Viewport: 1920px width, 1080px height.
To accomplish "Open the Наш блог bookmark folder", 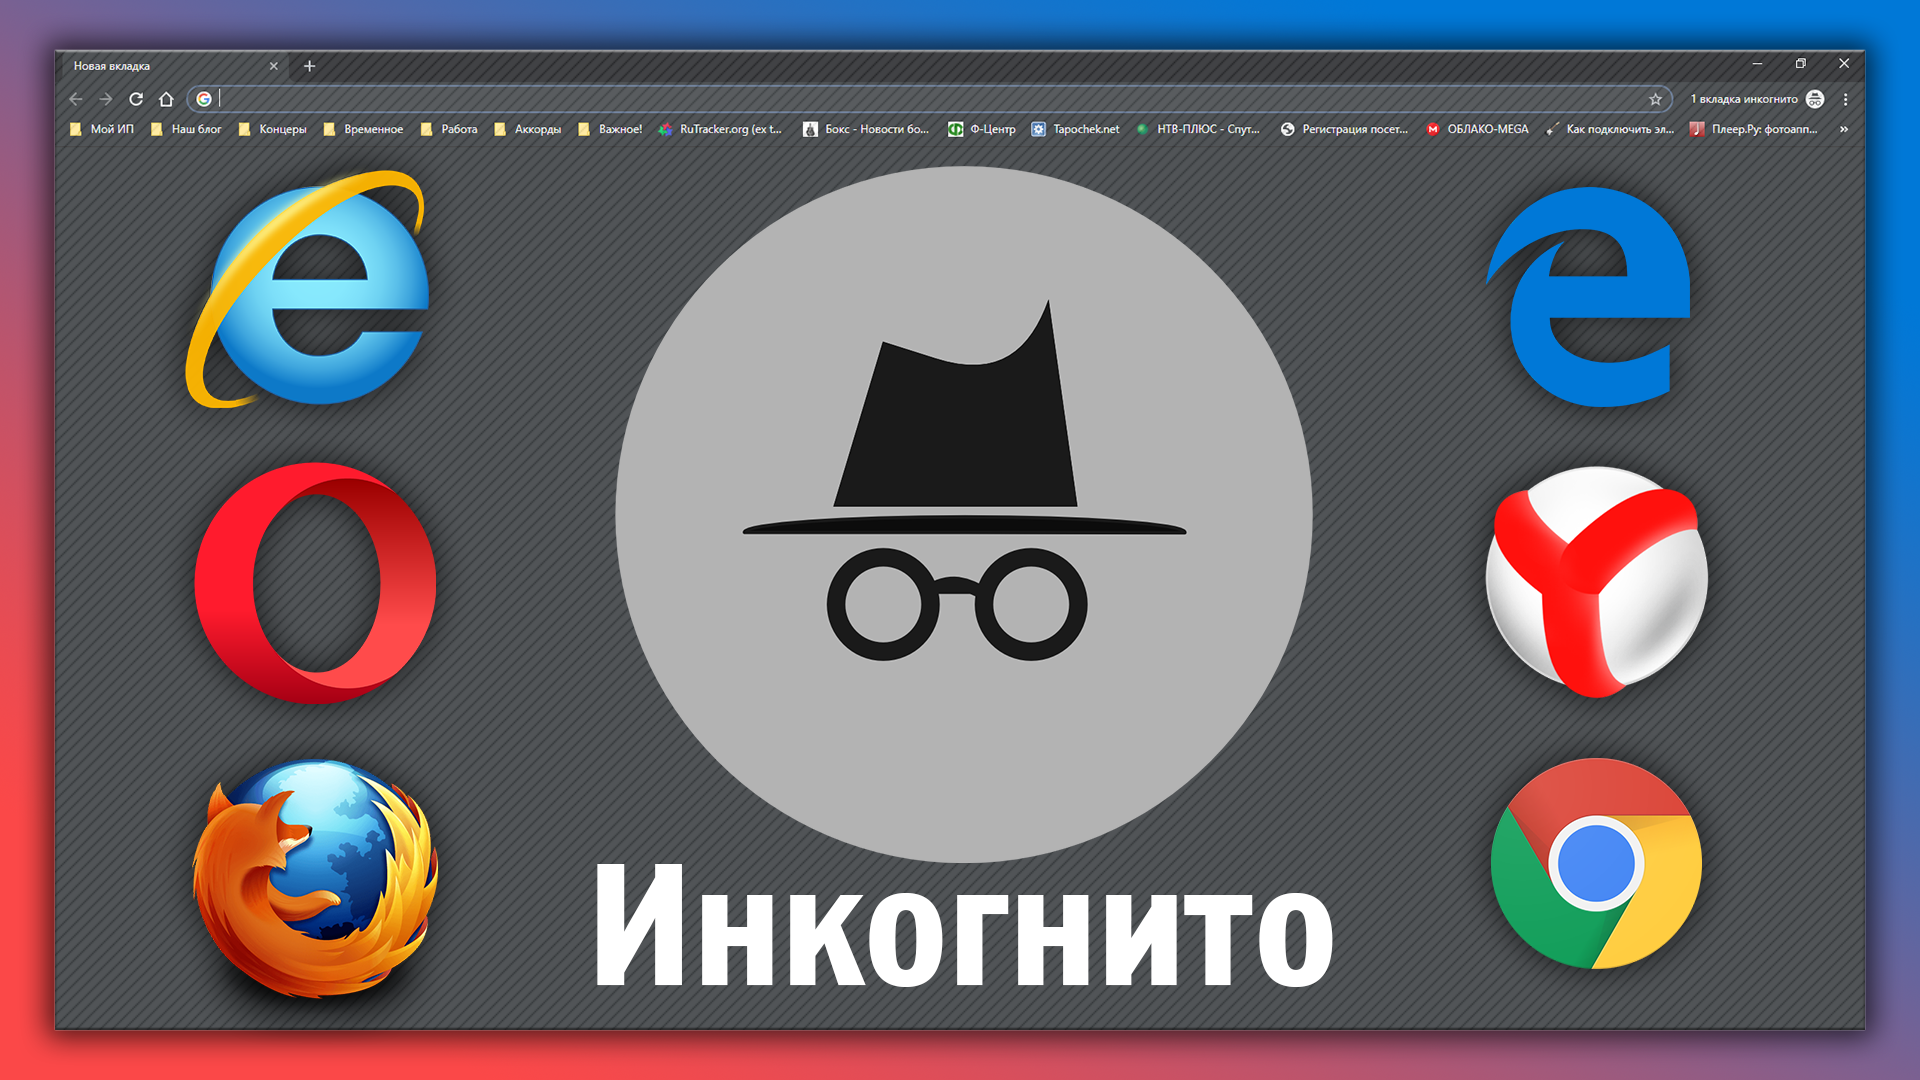I will (x=186, y=129).
